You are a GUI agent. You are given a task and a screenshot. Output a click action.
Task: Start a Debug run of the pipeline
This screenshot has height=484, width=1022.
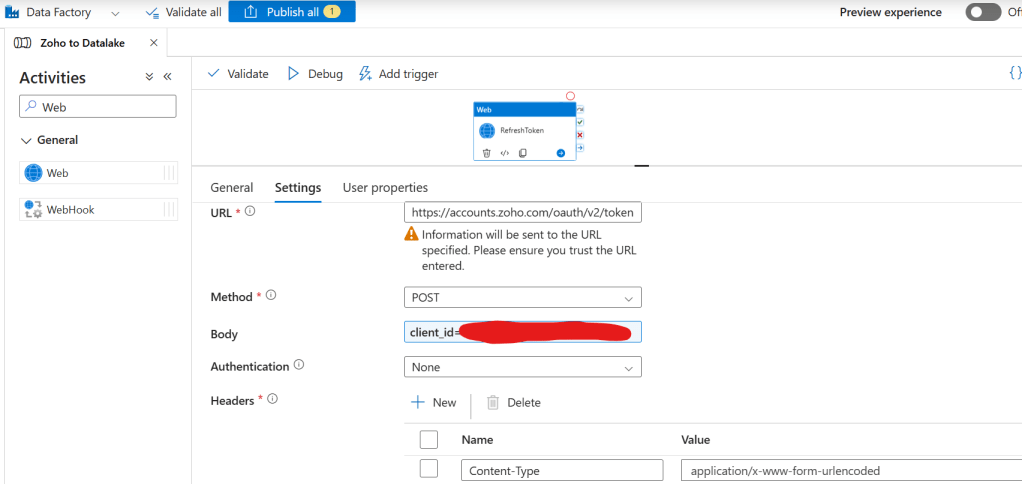[315, 74]
